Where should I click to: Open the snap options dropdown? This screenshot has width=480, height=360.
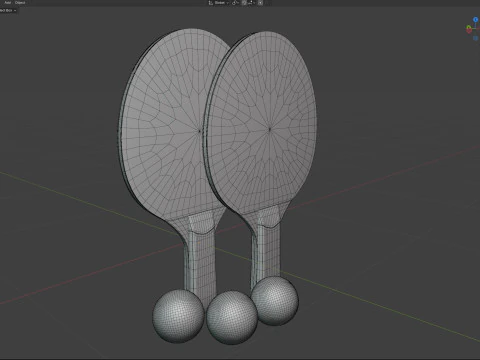[x=252, y=3]
